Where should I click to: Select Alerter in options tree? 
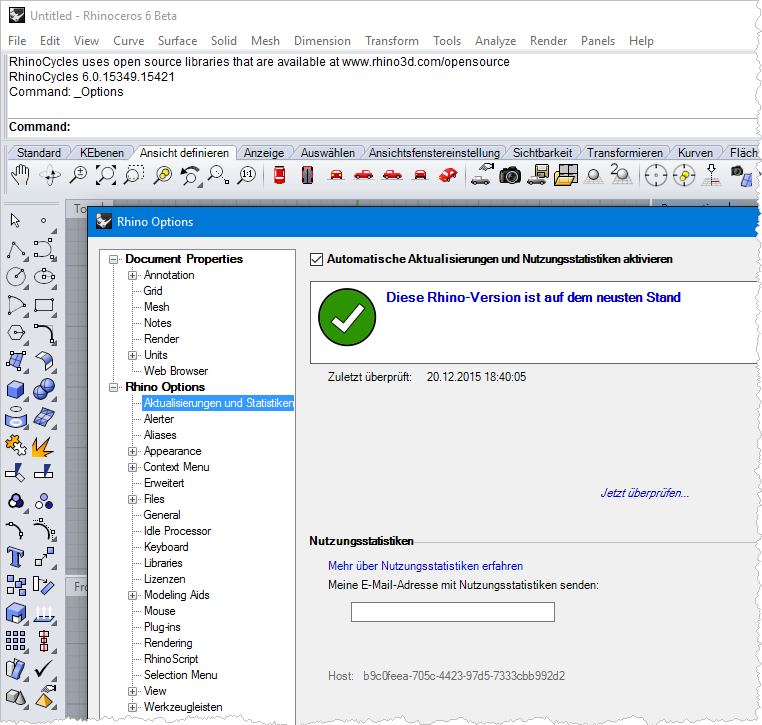pos(159,419)
